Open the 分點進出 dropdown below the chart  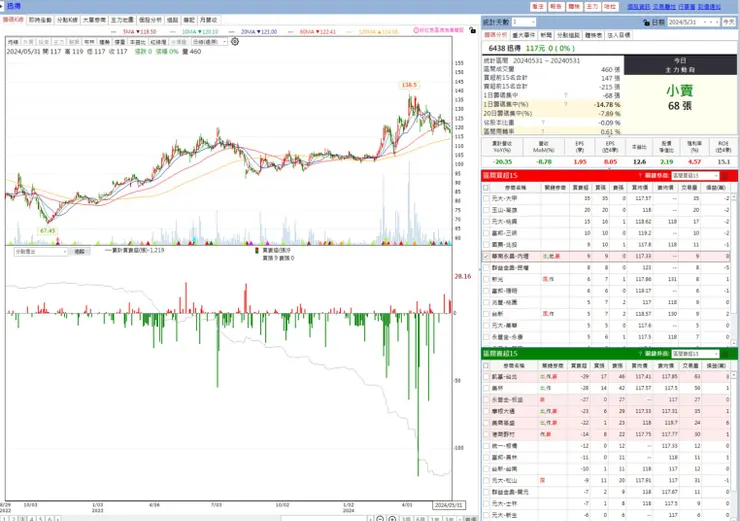pyautogui.click(x=41, y=252)
